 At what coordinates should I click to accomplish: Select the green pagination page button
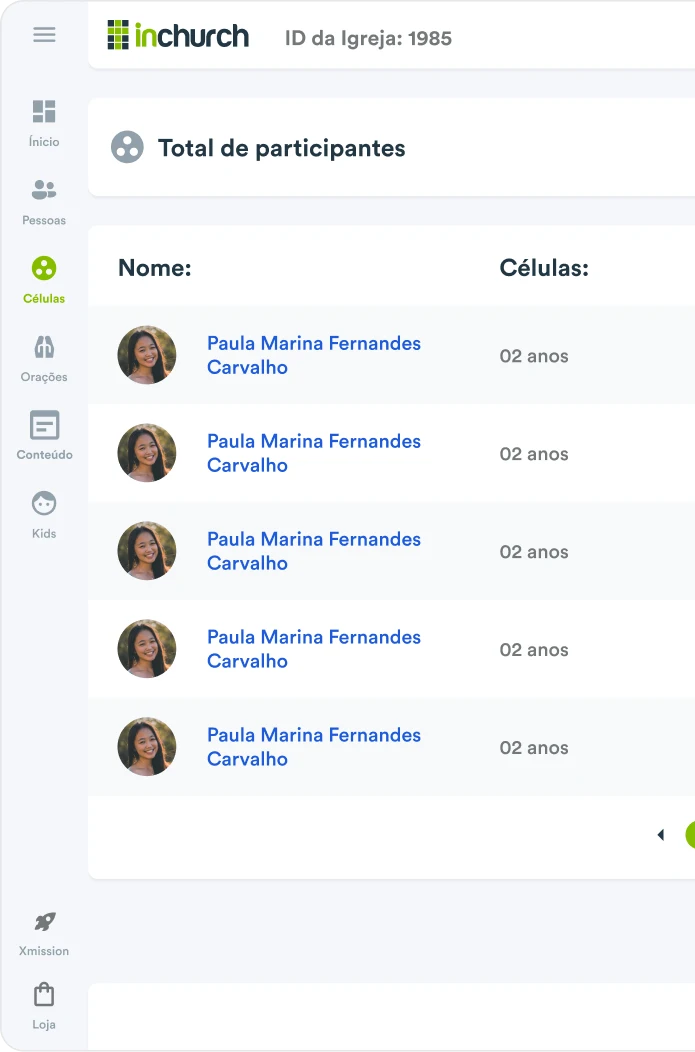[690, 835]
